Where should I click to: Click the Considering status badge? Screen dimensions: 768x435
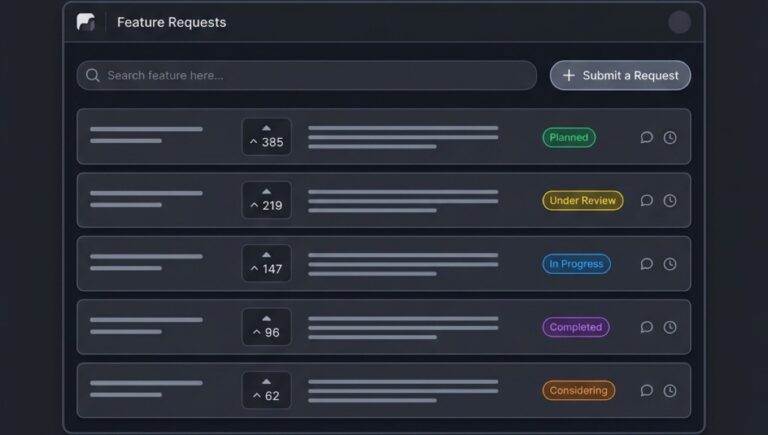[578, 390]
